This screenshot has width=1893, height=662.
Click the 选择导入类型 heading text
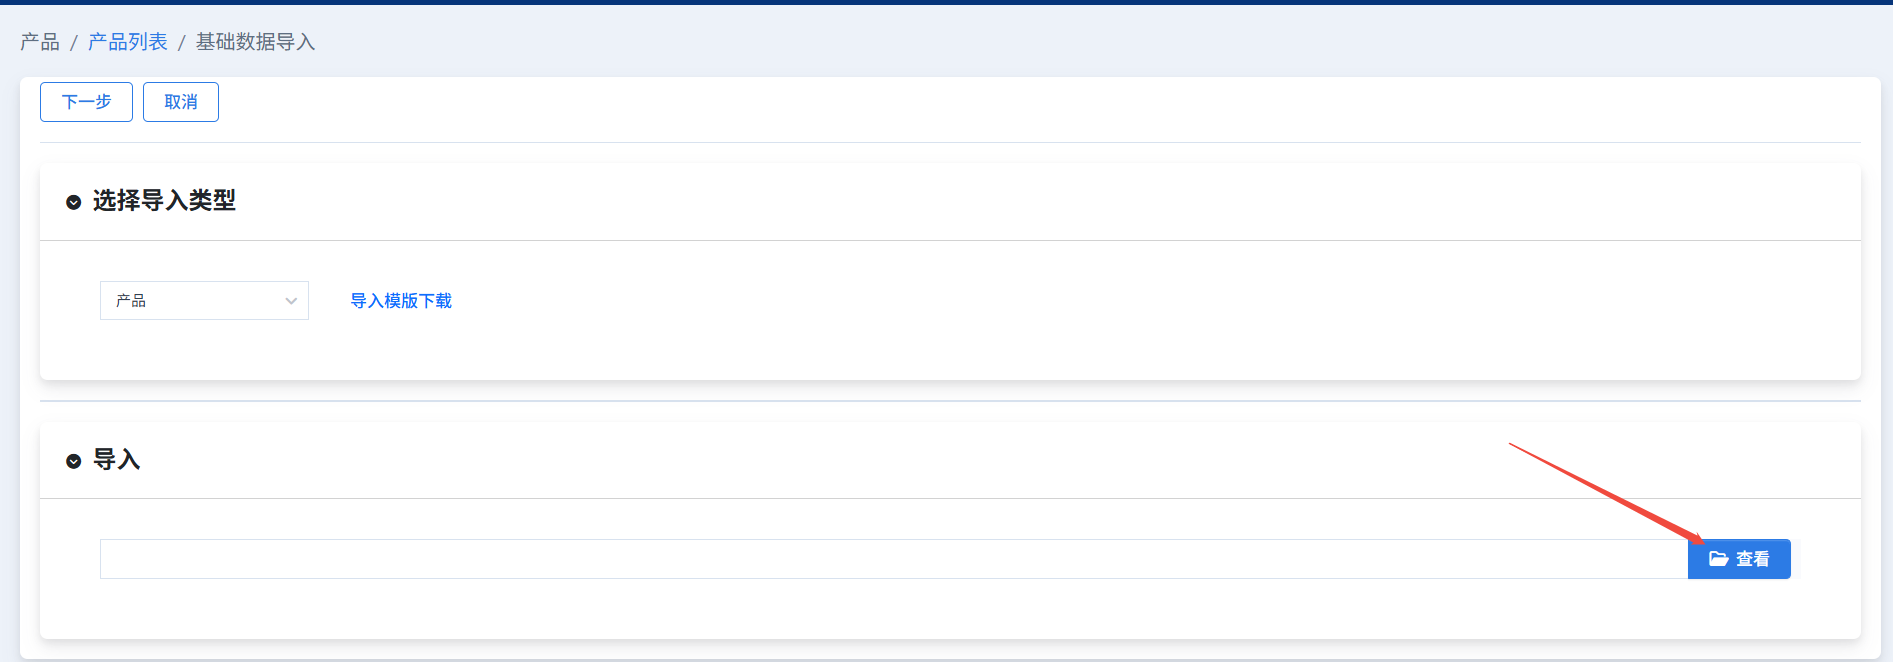(164, 201)
